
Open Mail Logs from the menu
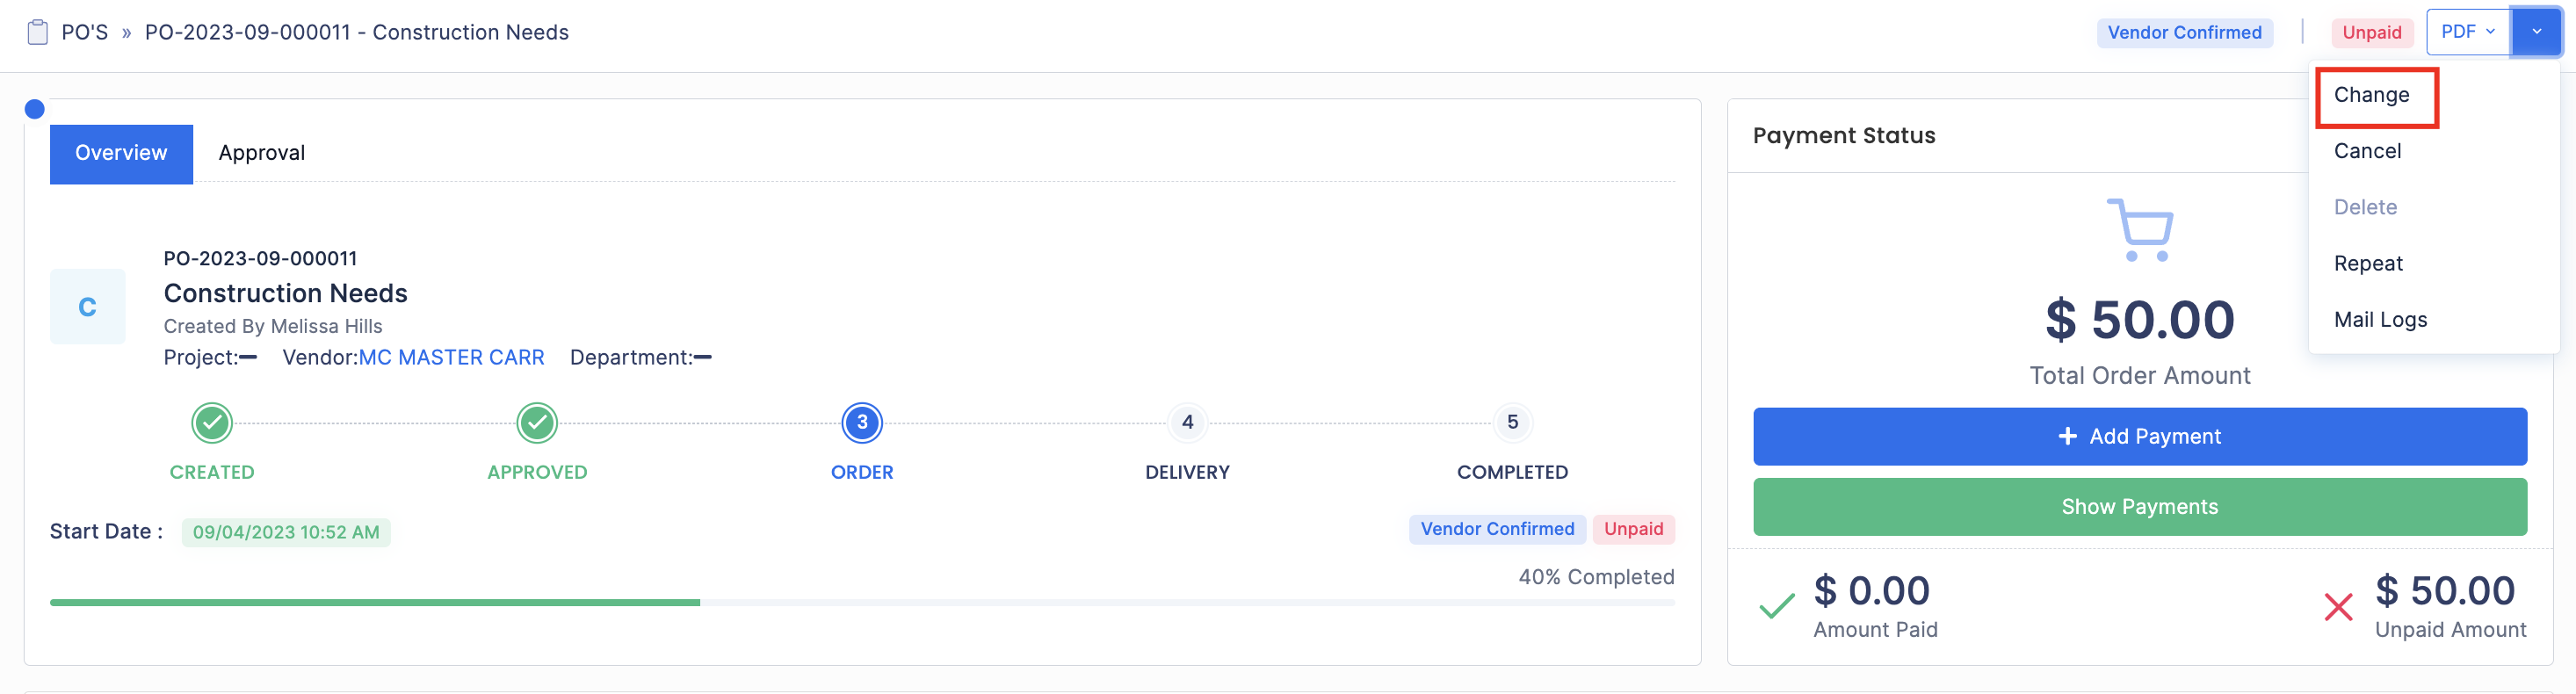click(2380, 320)
